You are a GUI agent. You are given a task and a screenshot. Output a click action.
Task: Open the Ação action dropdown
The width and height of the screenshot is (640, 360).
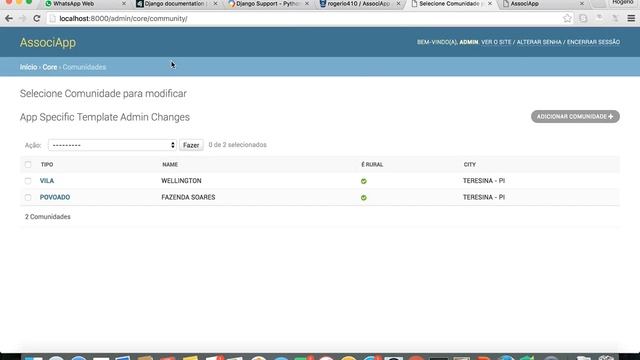coord(112,145)
